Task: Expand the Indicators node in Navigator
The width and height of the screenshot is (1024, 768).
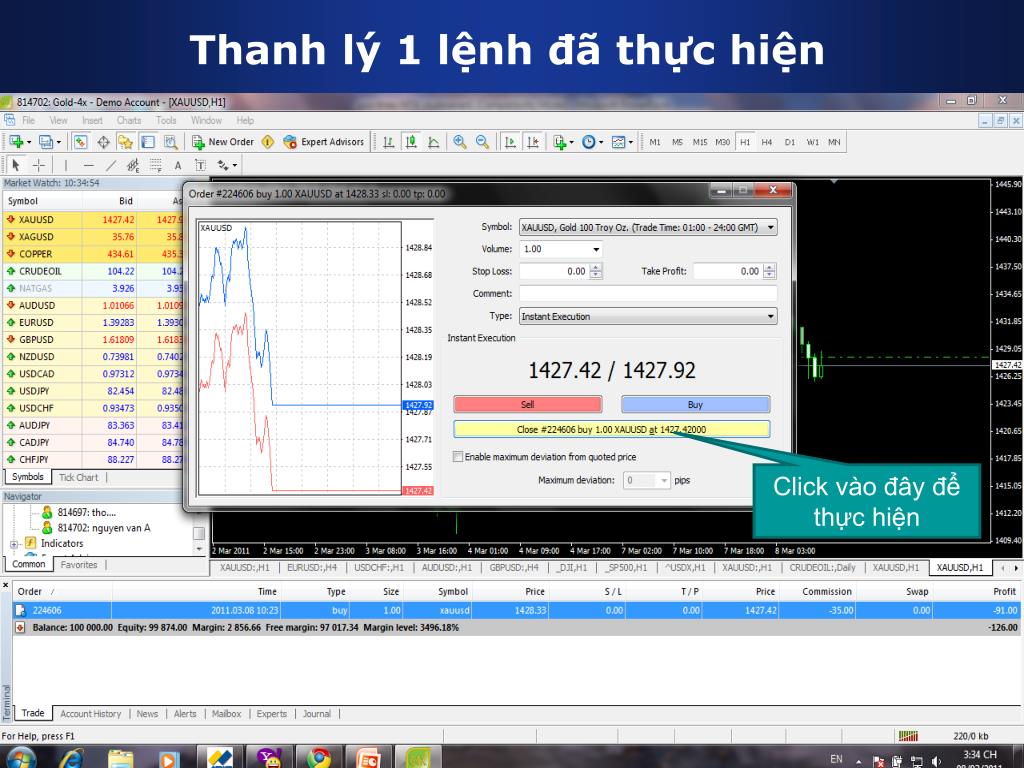Action: point(14,544)
